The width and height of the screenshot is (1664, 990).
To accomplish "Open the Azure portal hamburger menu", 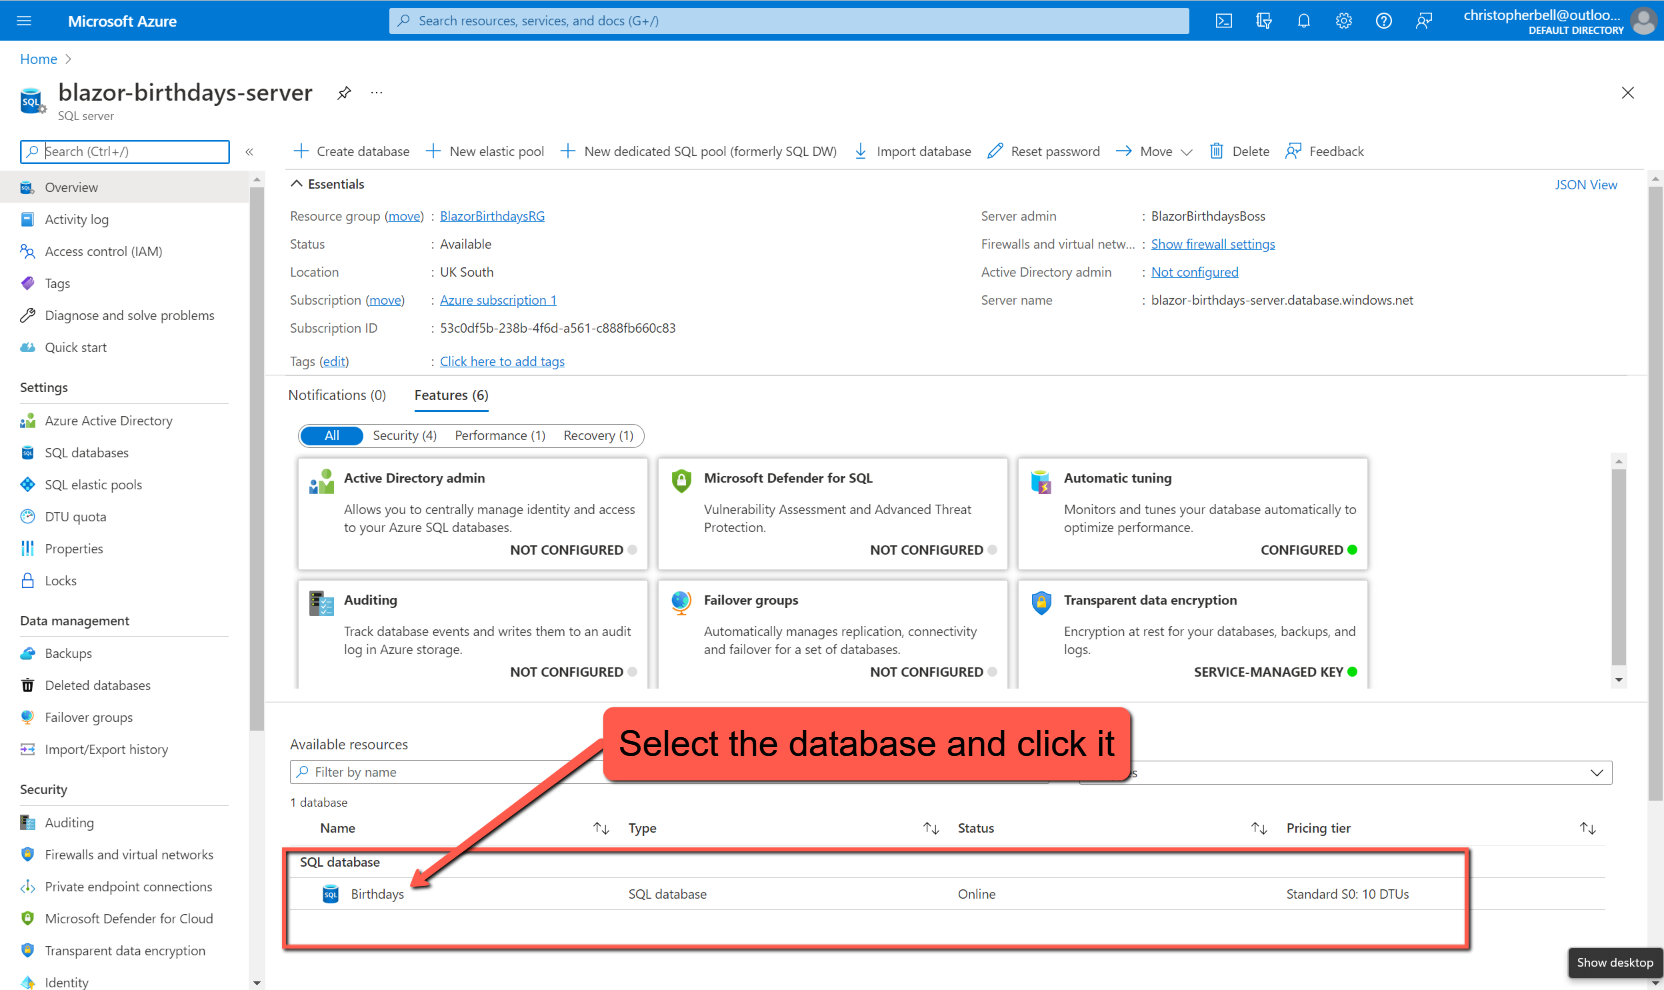I will pos(24,20).
